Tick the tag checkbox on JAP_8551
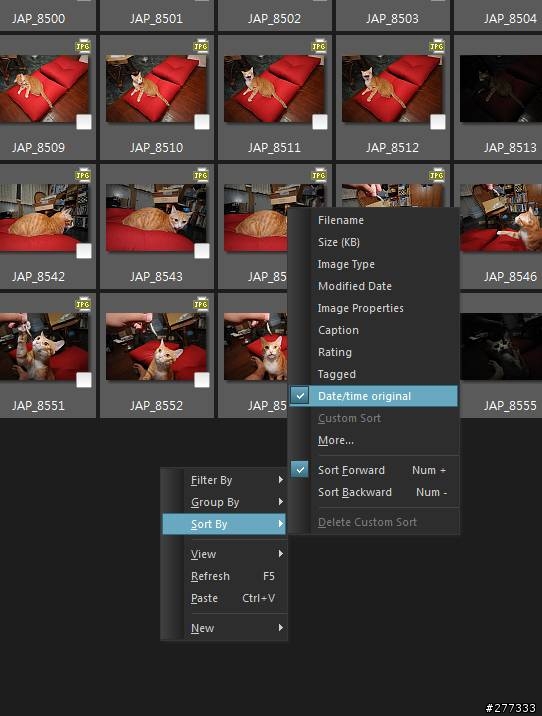This screenshot has height=716, width=542. [84, 379]
